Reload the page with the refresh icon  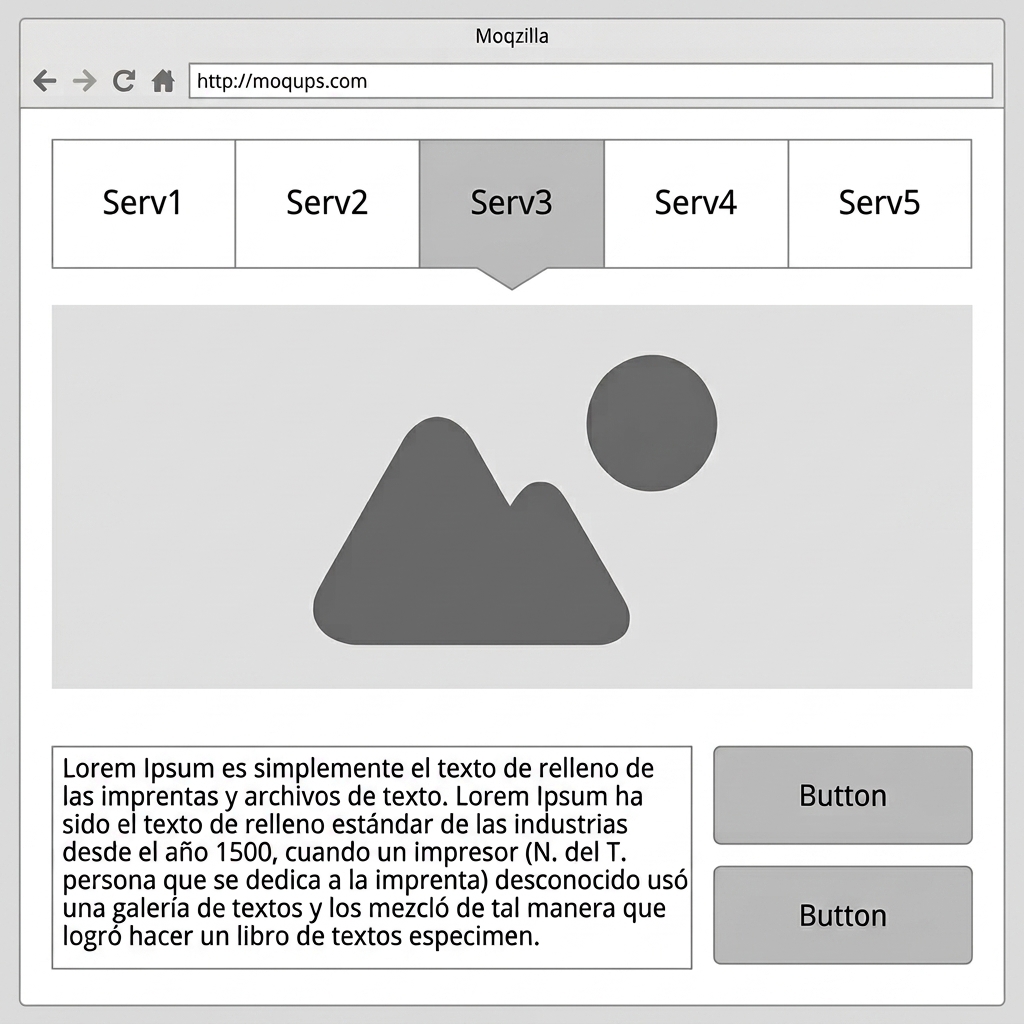(124, 80)
